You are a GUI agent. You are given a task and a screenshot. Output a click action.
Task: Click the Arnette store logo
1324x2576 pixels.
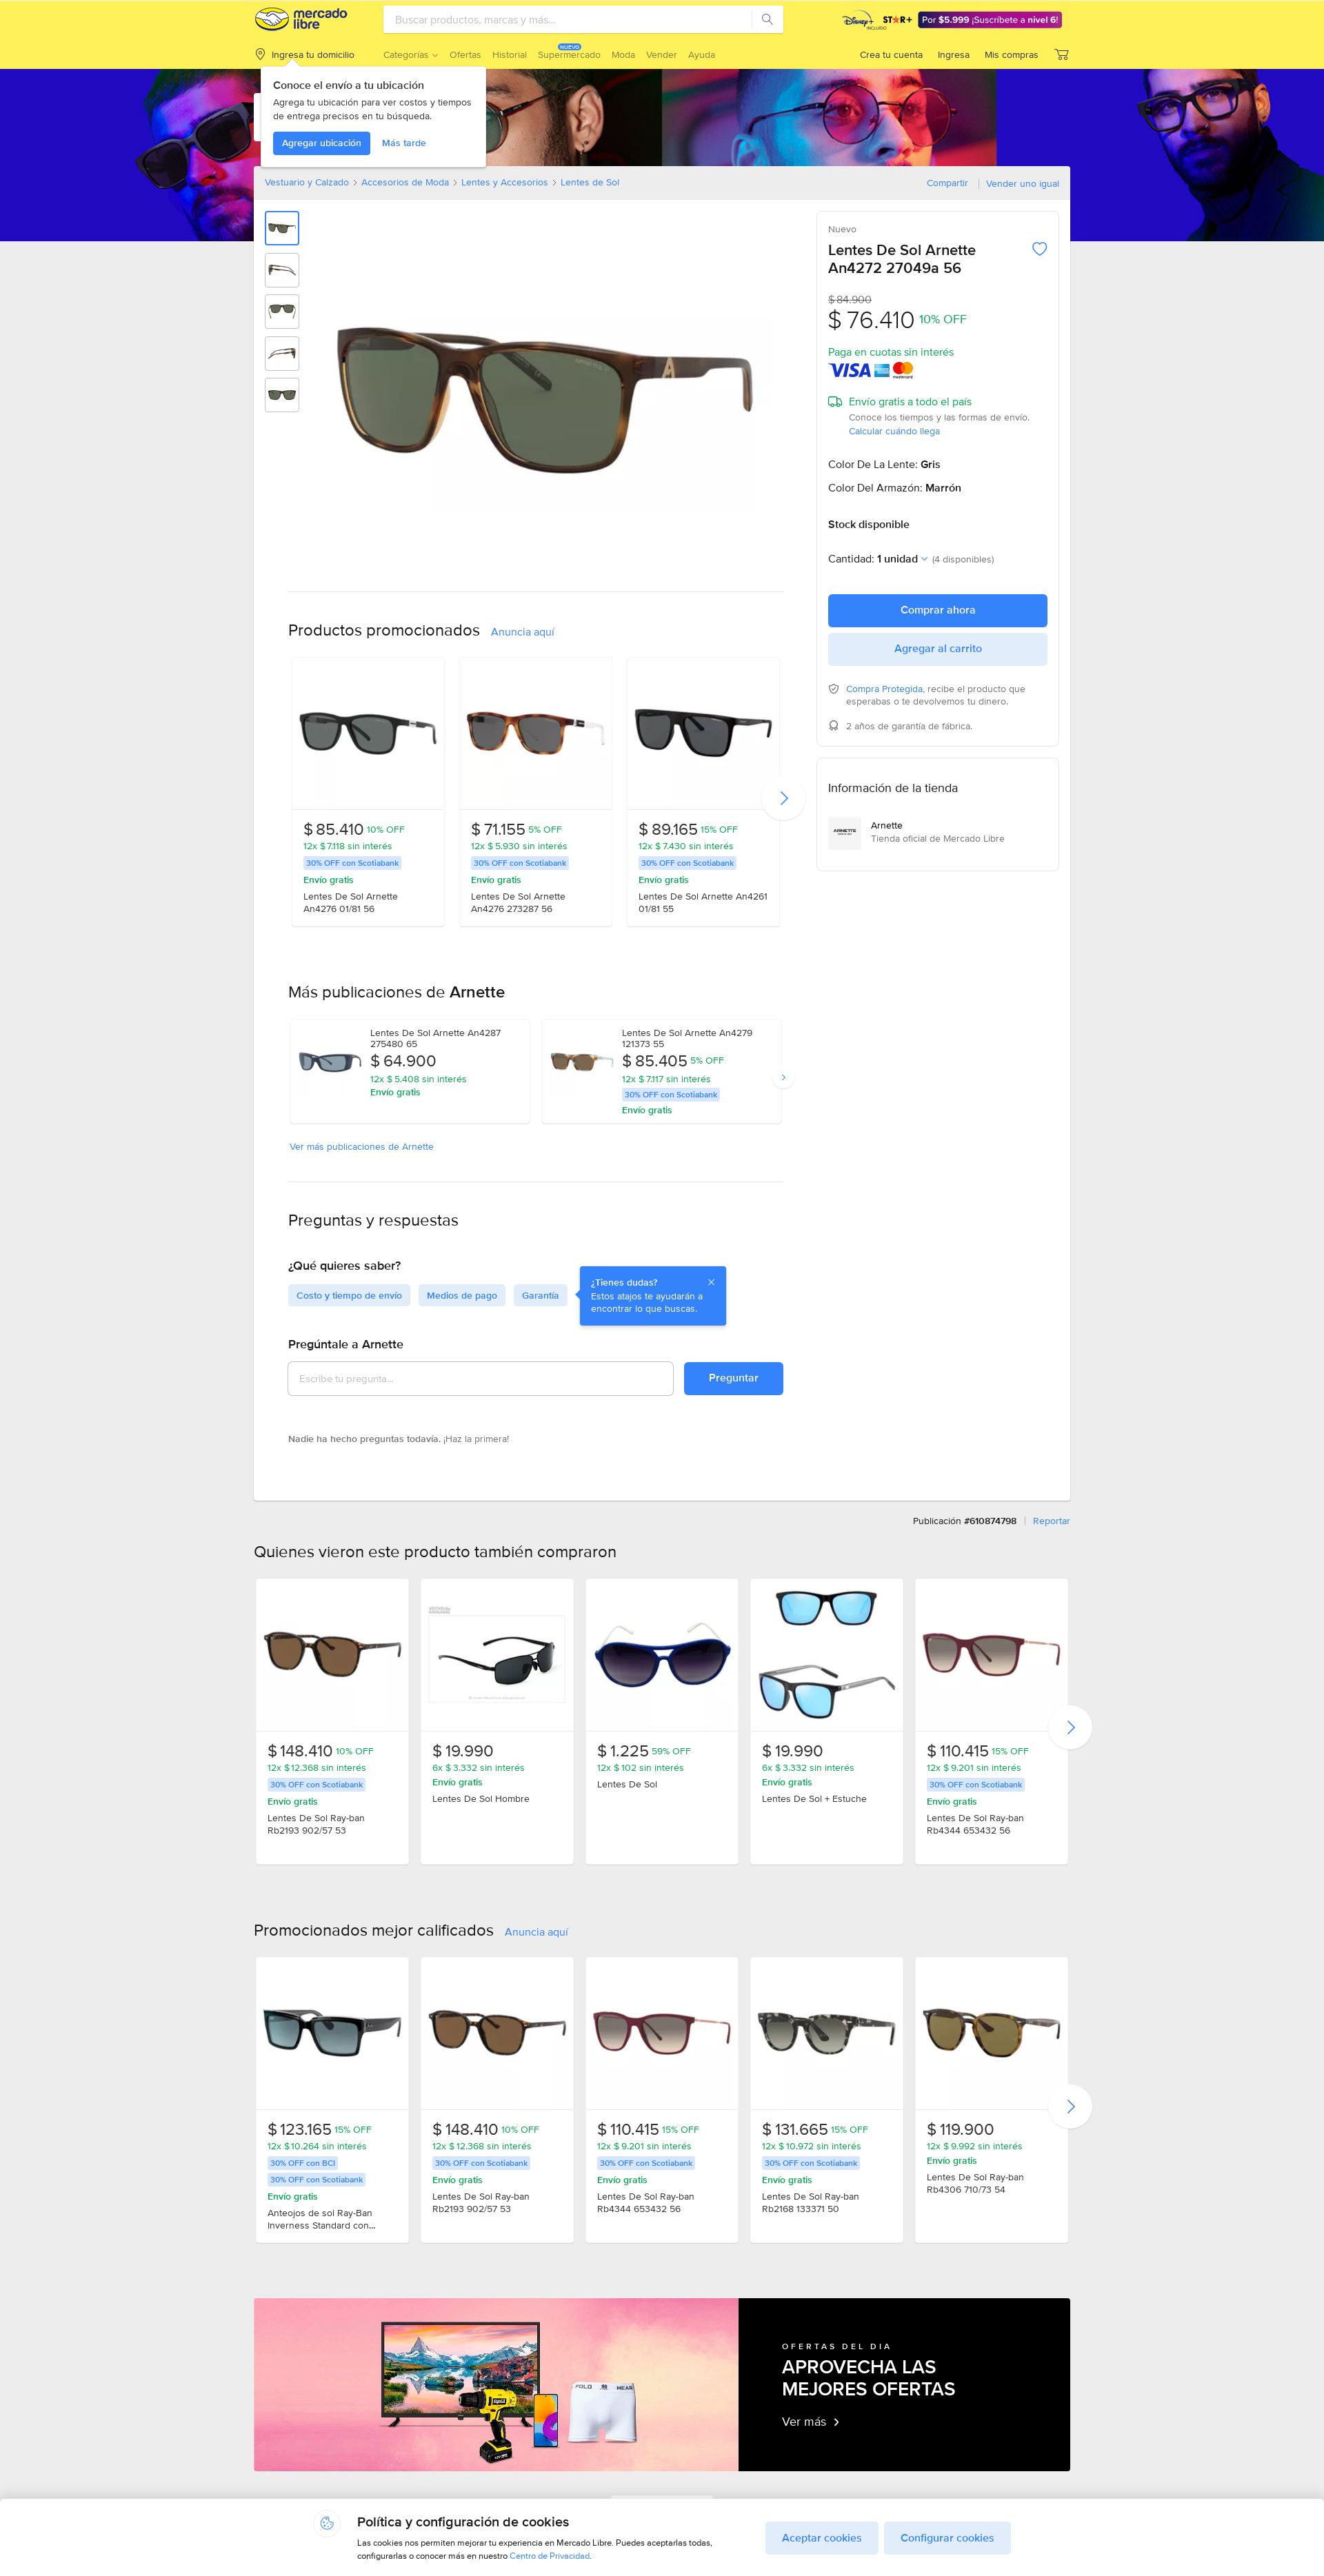844,832
